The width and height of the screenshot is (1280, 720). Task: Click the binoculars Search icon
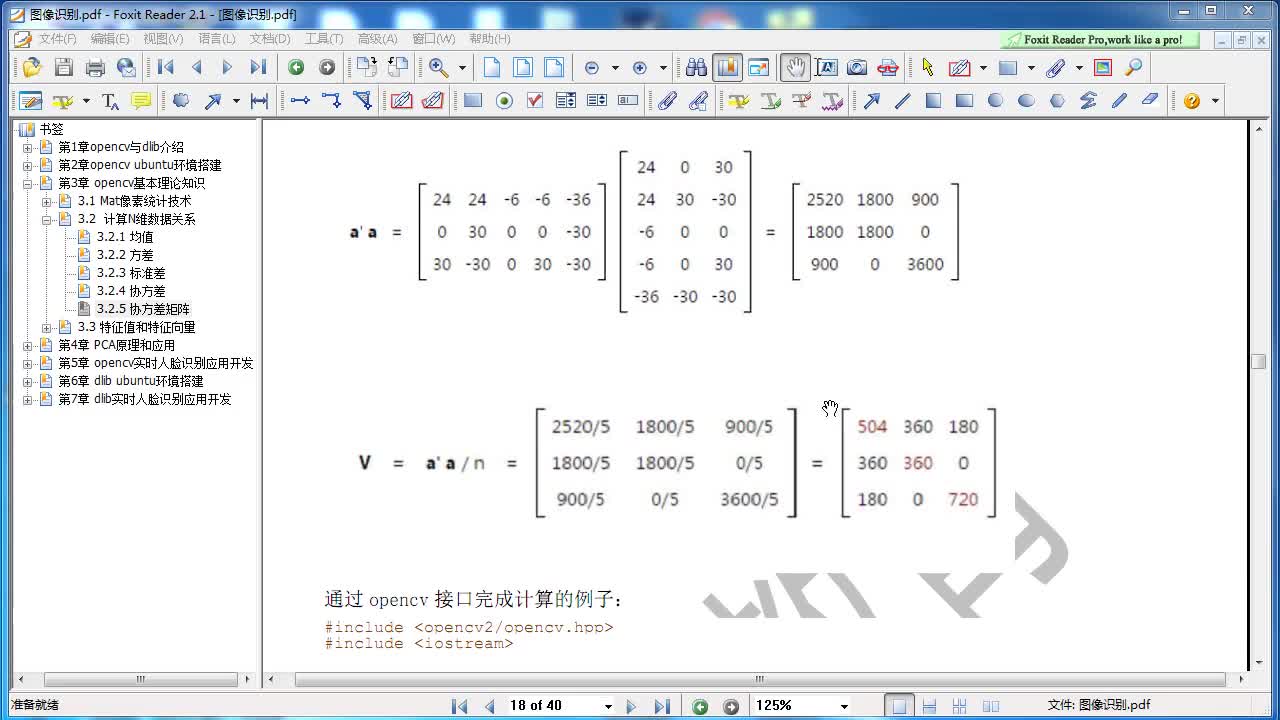pos(696,67)
